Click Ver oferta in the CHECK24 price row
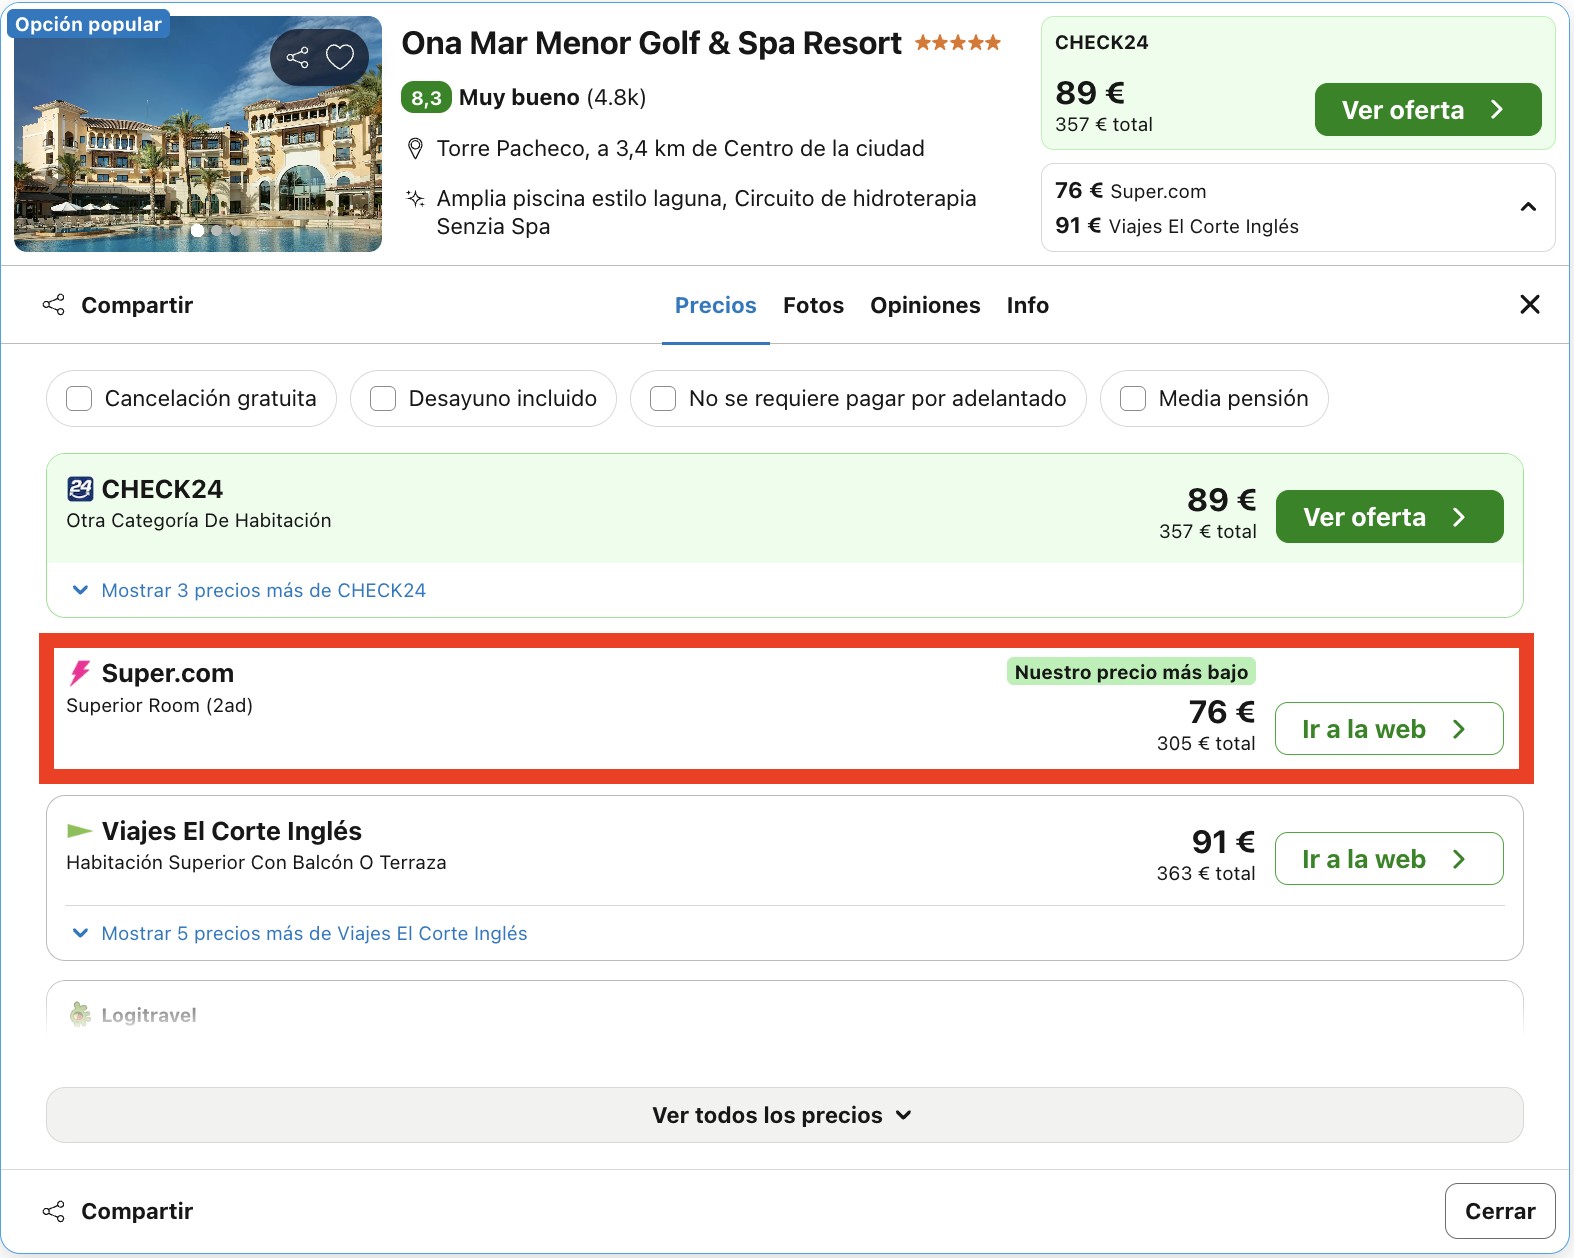Image resolution: width=1574 pixels, height=1258 pixels. pos(1390,517)
